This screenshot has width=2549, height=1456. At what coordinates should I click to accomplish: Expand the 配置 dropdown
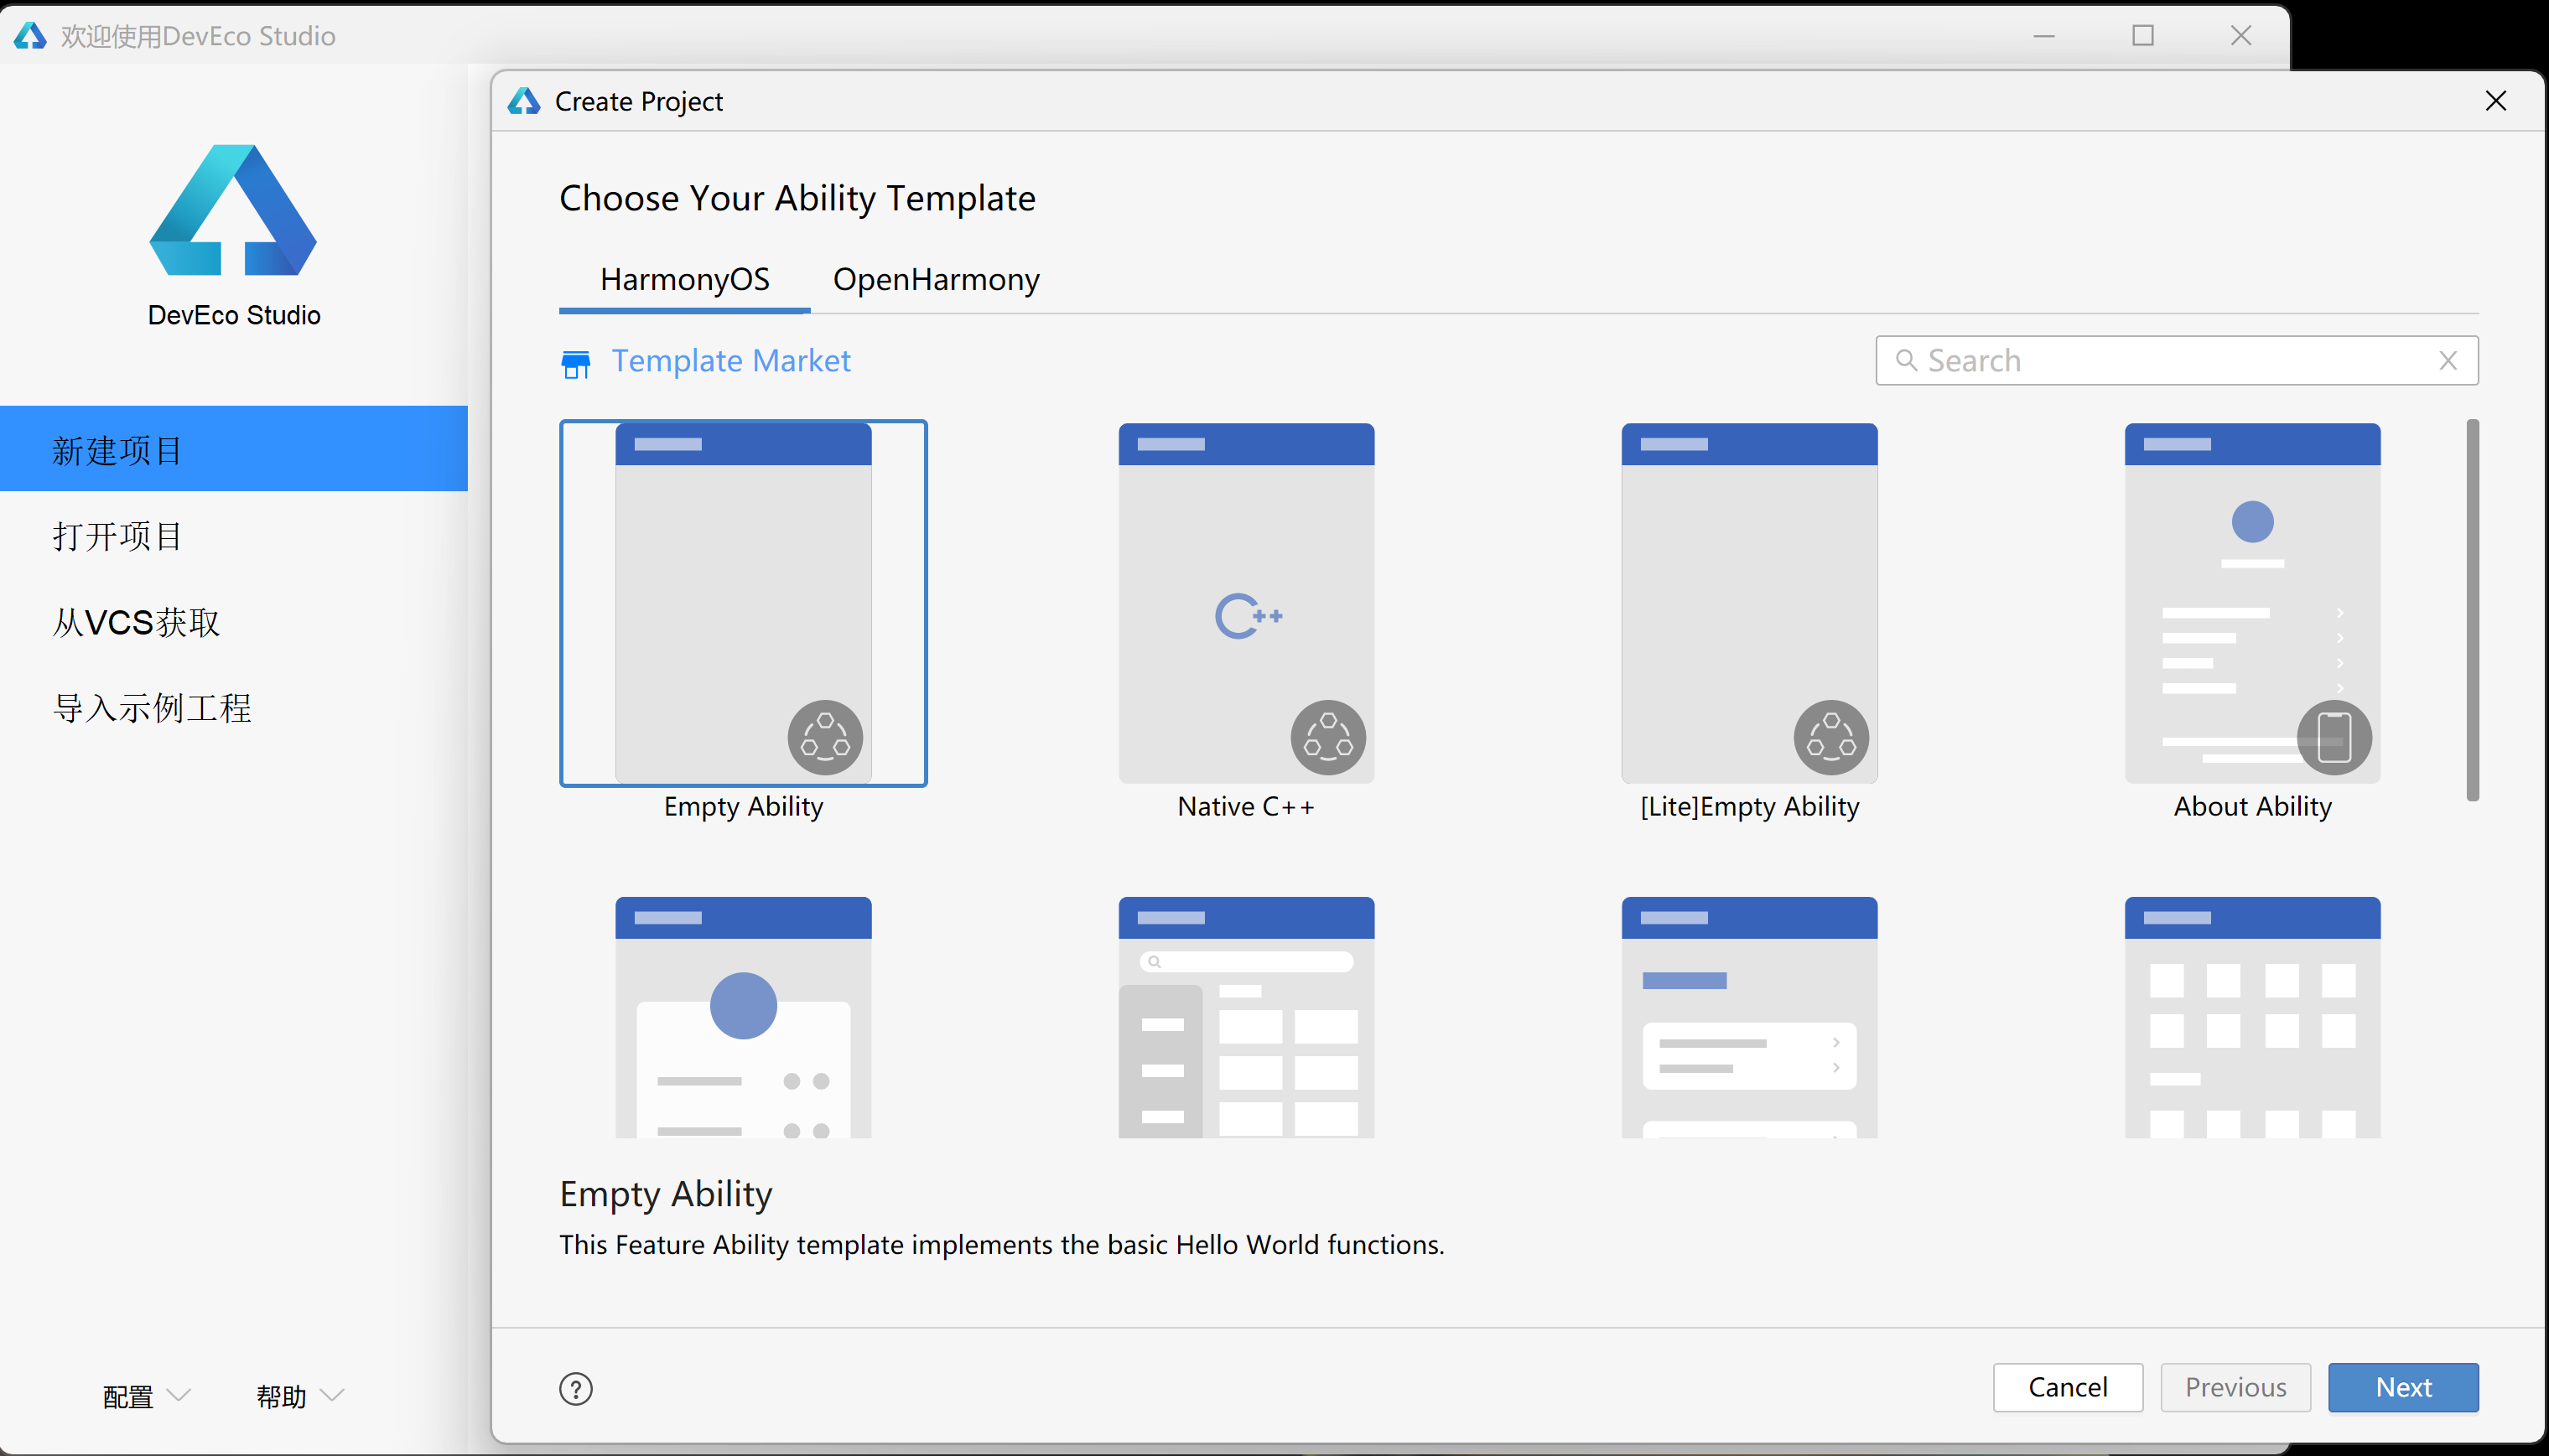146,1396
